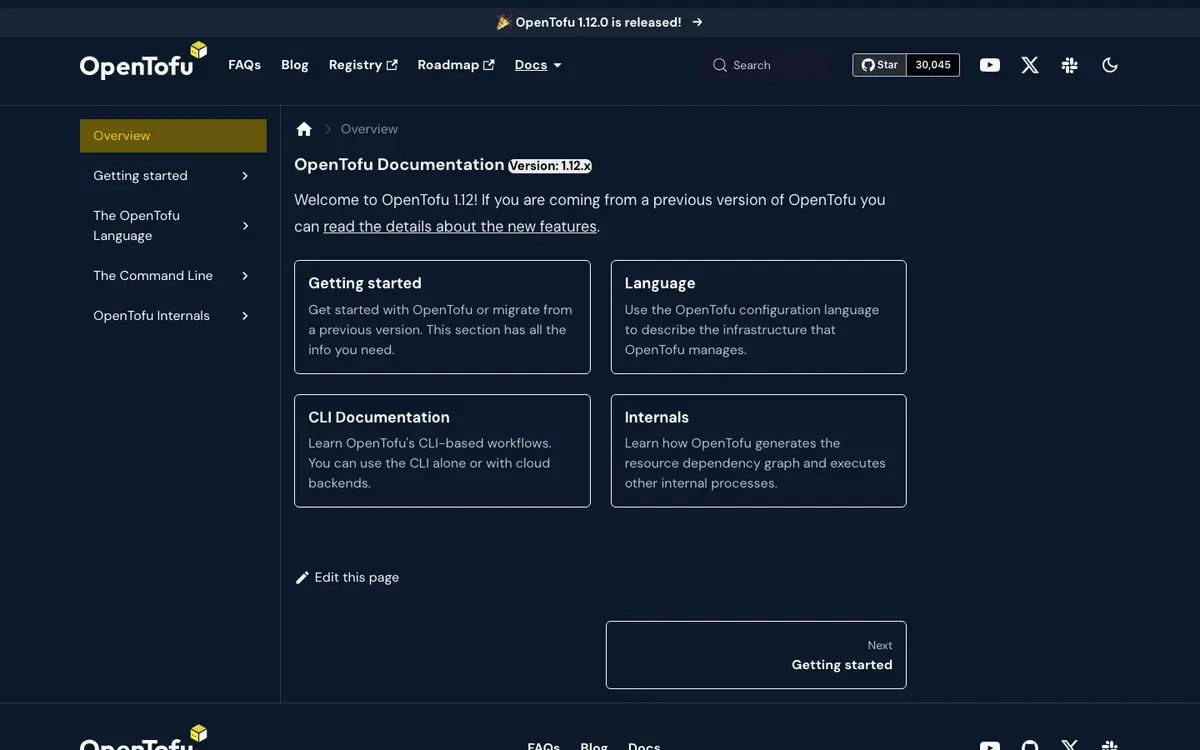Click the pencil icon beside Edit this page
The height and width of the screenshot is (750, 1200).
pyautogui.click(x=302, y=578)
